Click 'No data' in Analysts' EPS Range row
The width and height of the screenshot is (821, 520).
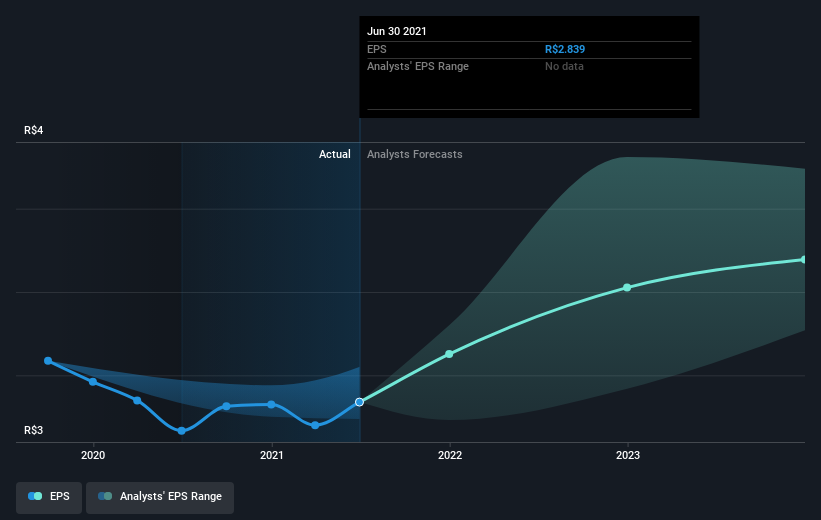[x=564, y=67]
